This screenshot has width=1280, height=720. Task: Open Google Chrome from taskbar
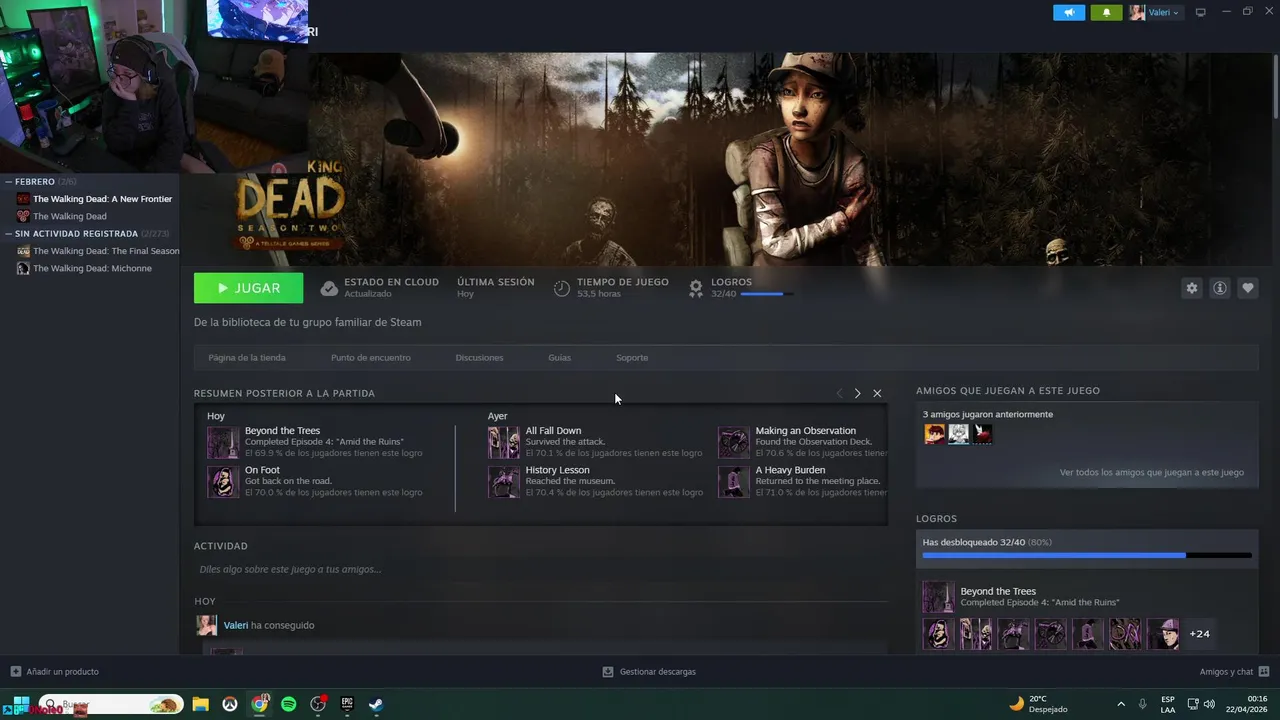(259, 704)
